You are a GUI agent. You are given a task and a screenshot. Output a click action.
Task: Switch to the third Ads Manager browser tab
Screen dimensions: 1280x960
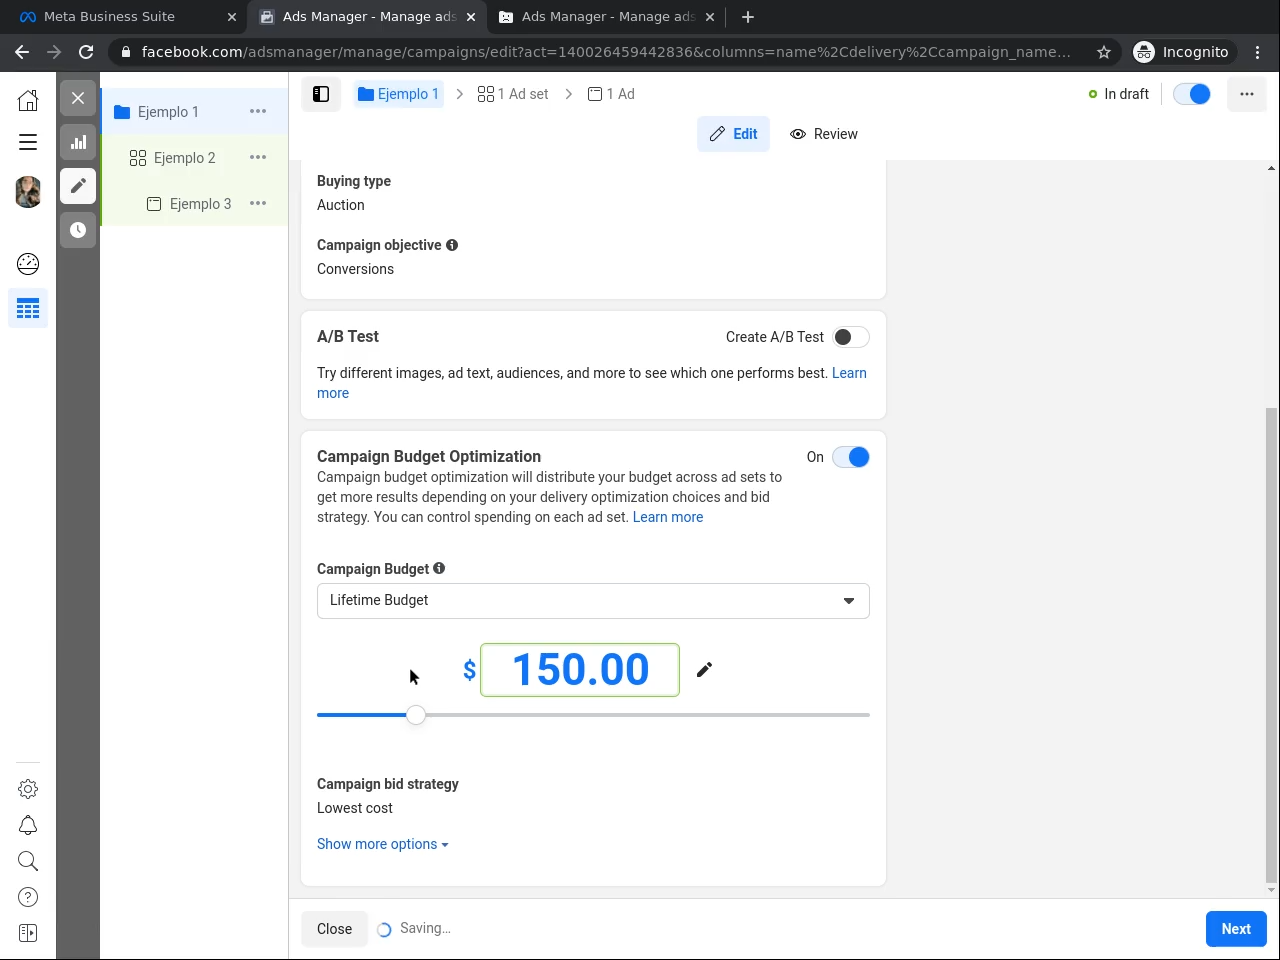[607, 17]
